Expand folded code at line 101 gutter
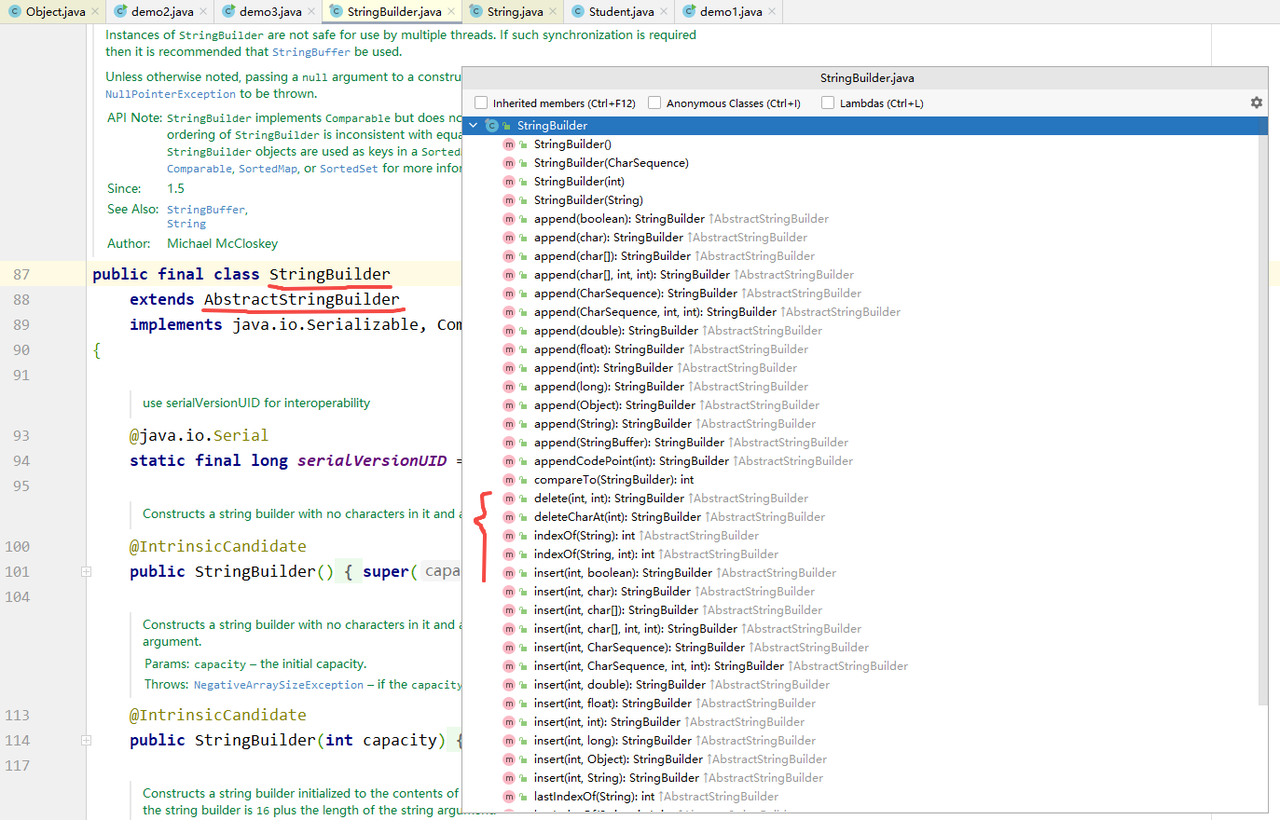Image resolution: width=1280 pixels, height=820 pixels. click(x=86, y=572)
